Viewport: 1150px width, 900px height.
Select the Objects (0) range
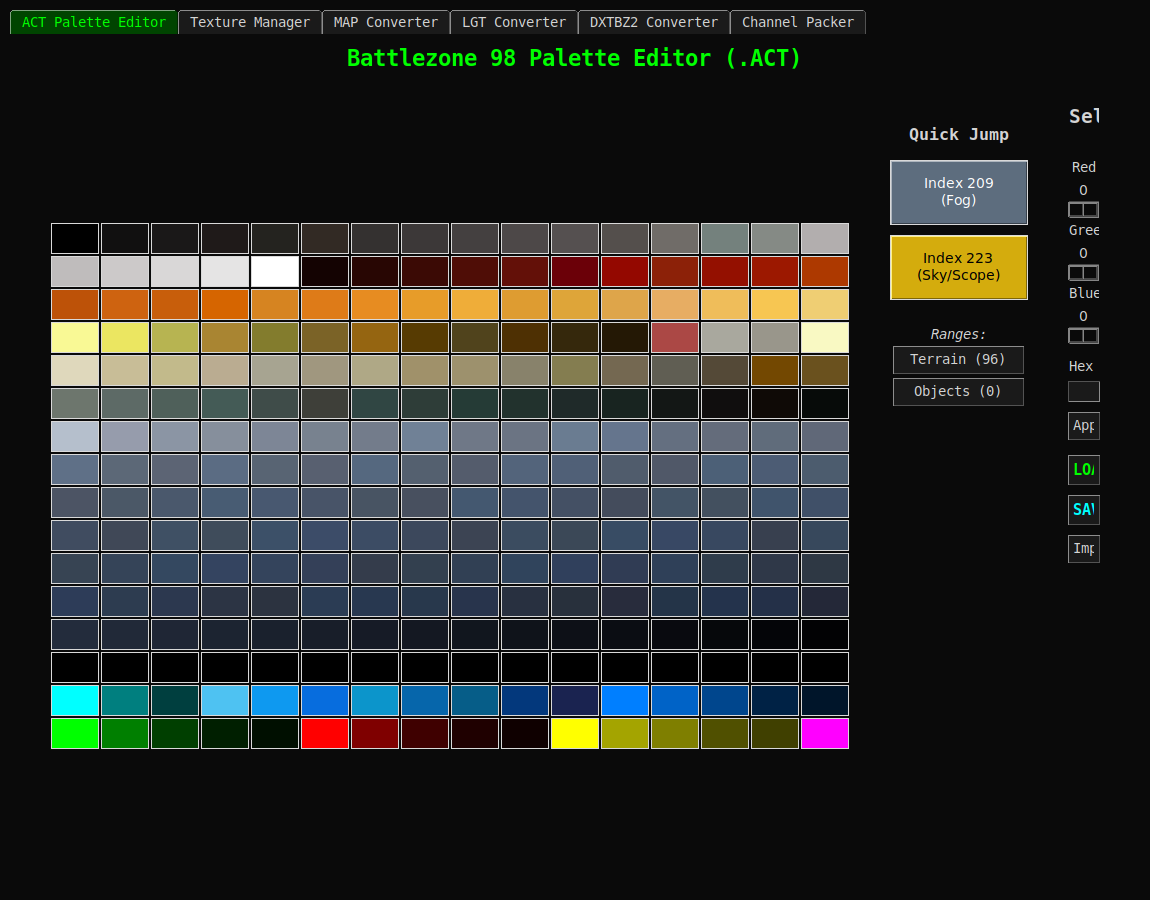pos(958,392)
